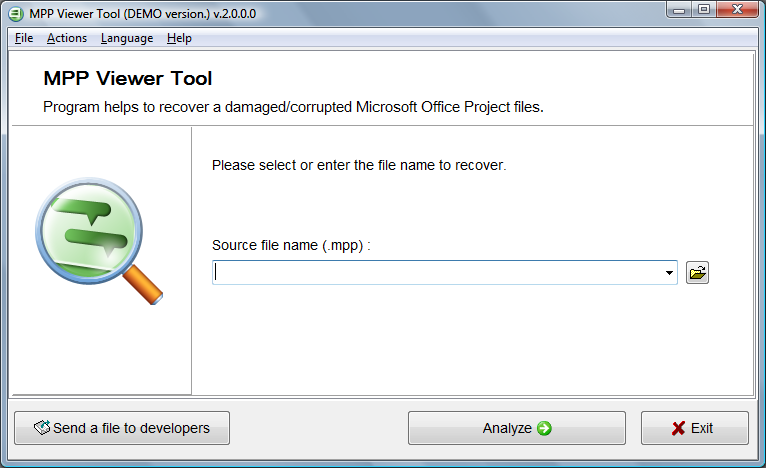Expand the source file name dropdown arrow
Viewport: 766px width, 468px height.
pyautogui.click(x=669, y=273)
